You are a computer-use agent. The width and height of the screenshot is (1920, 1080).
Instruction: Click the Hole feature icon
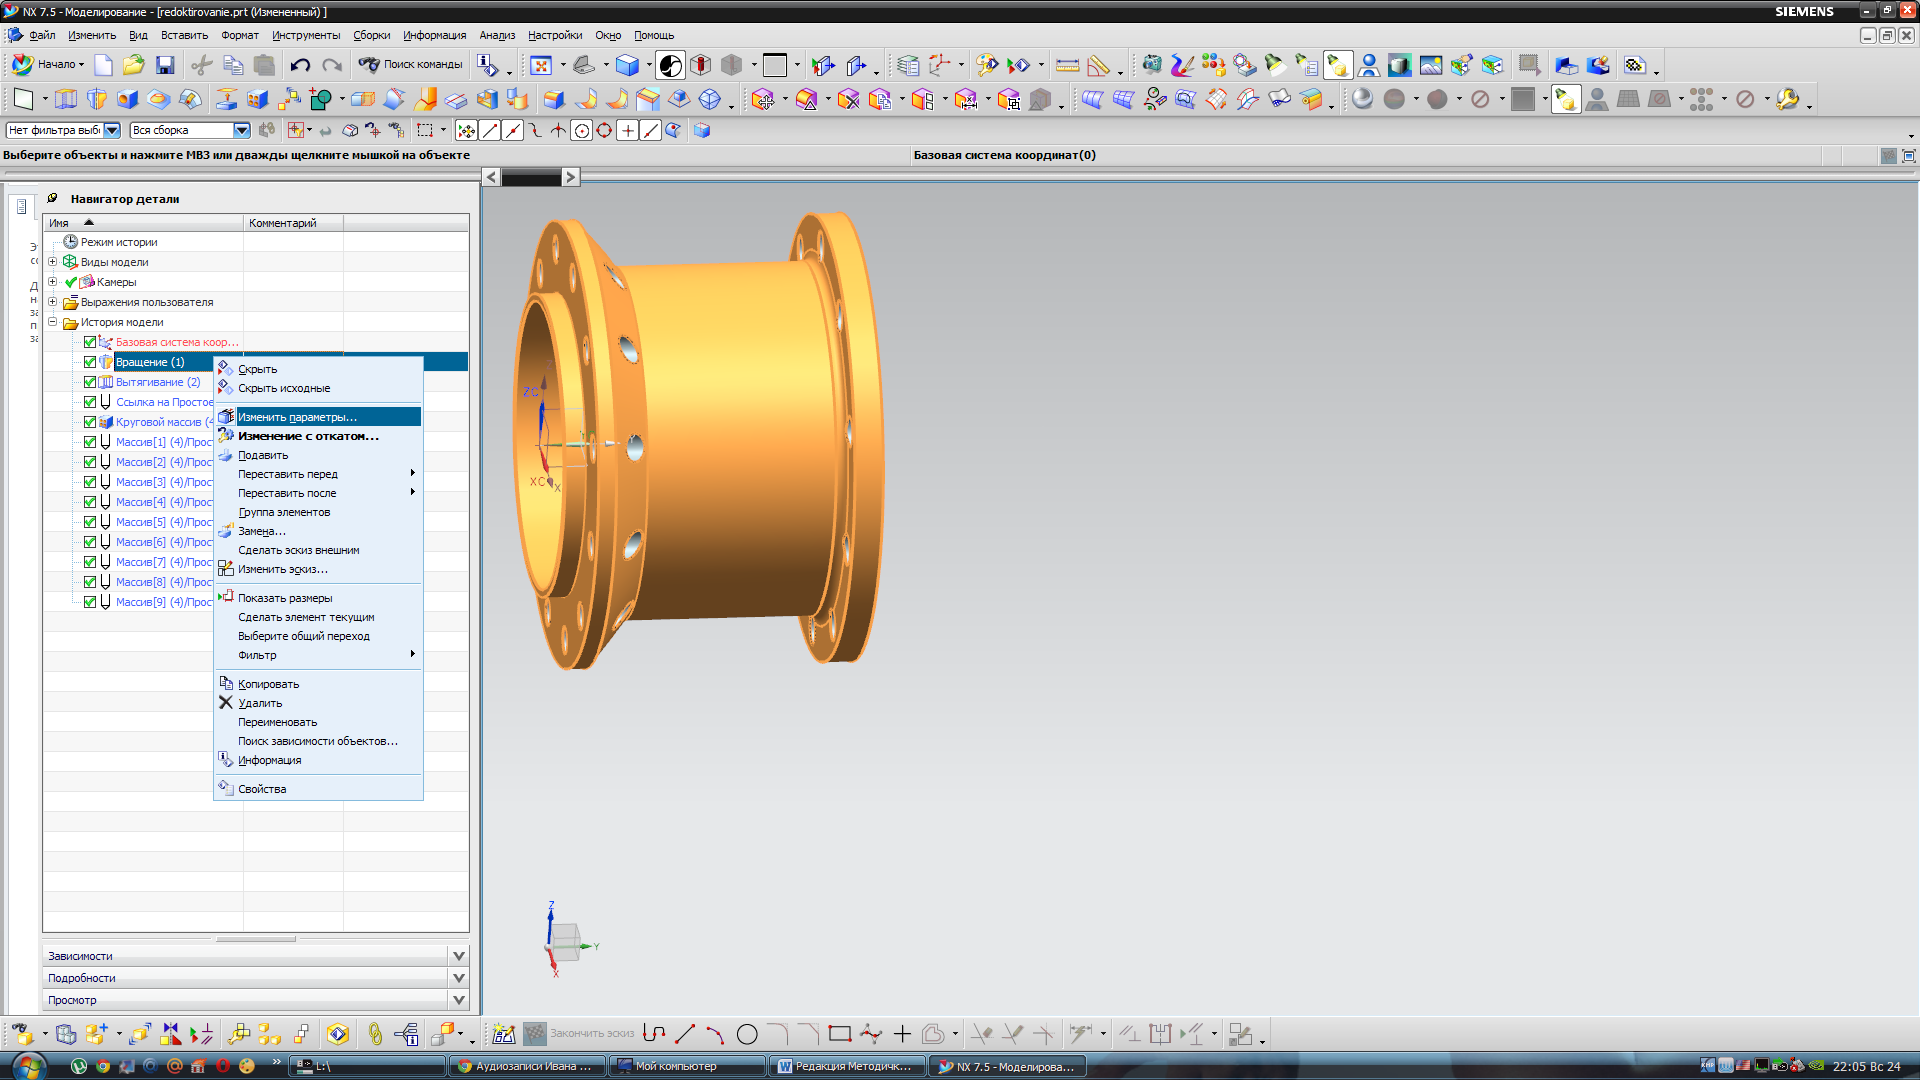128,100
